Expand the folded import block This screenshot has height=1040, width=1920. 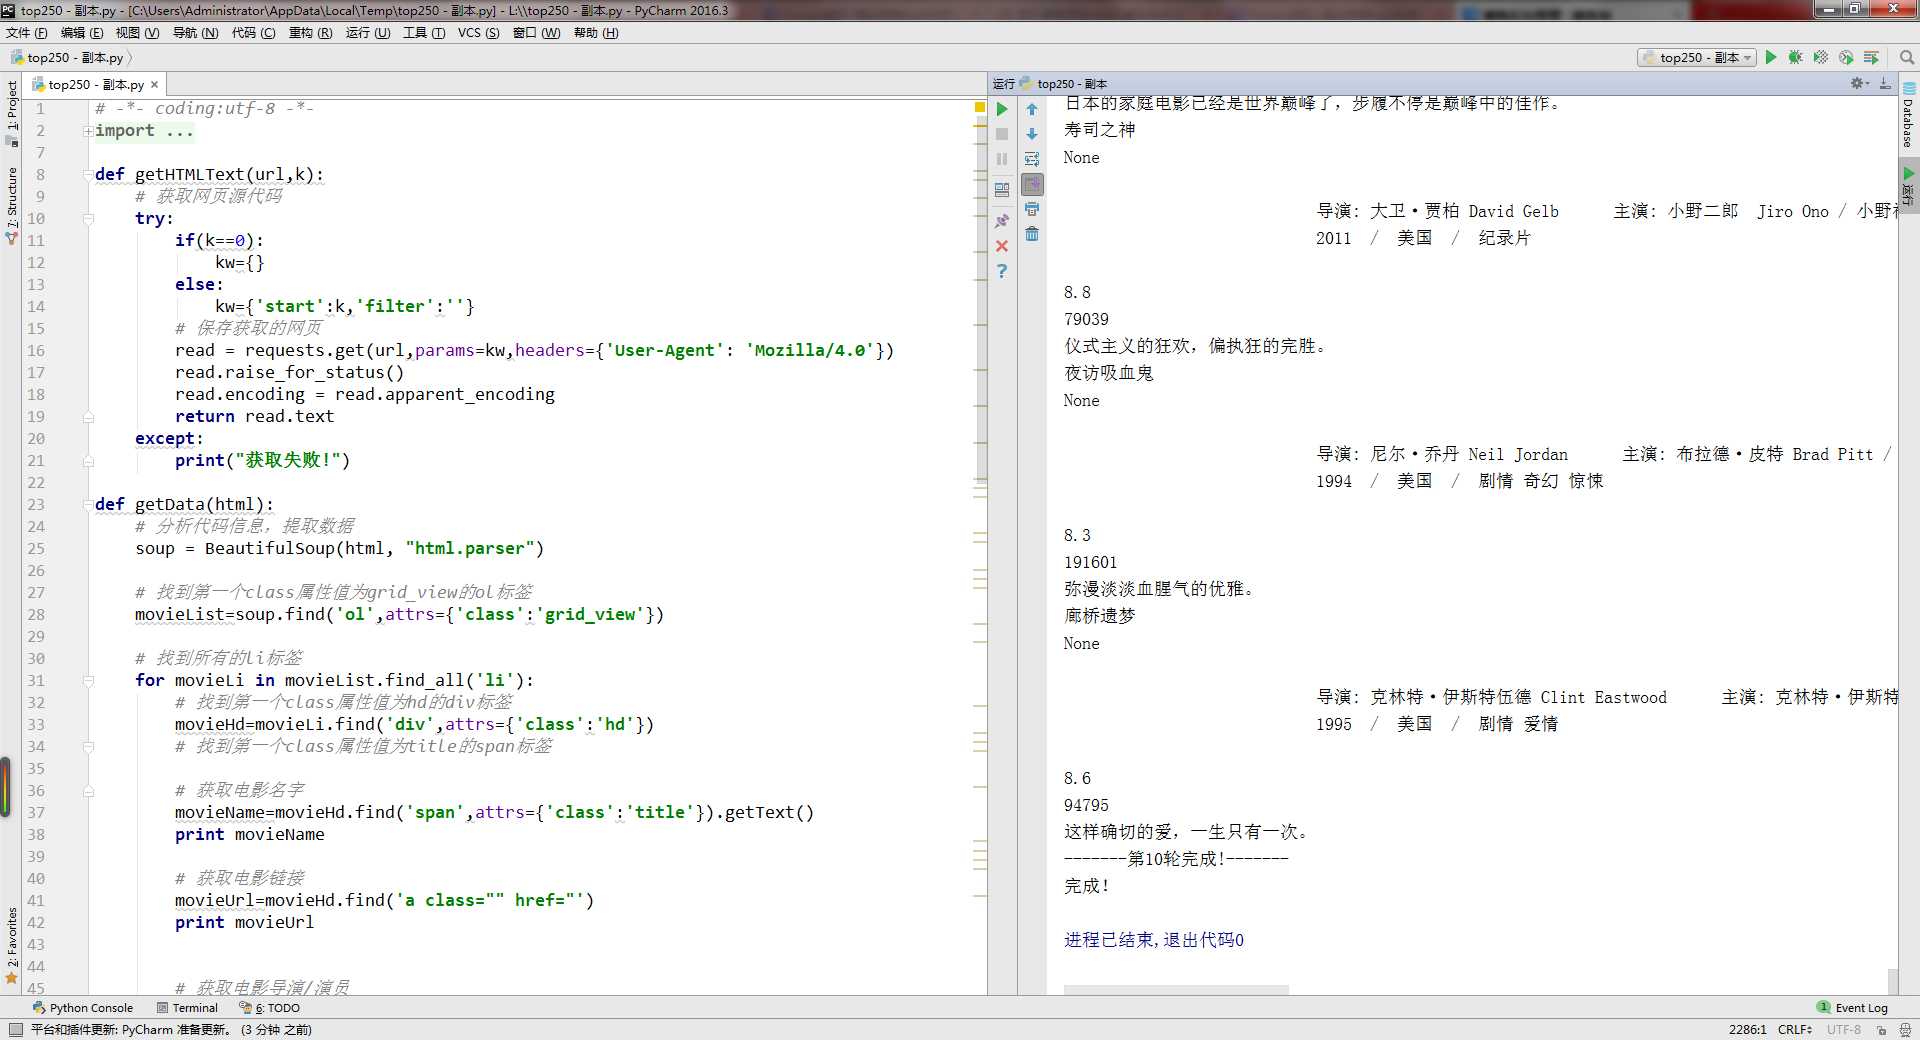click(88, 131)
